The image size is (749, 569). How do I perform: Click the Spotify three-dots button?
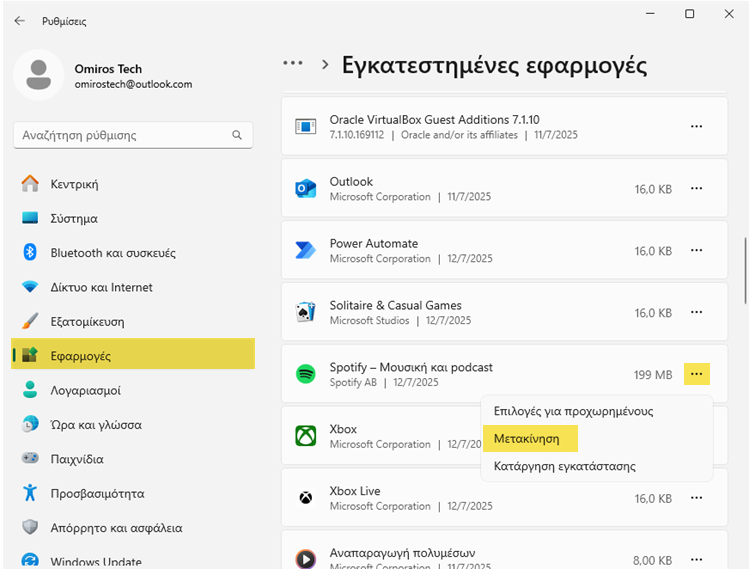[x=696, y=374]
